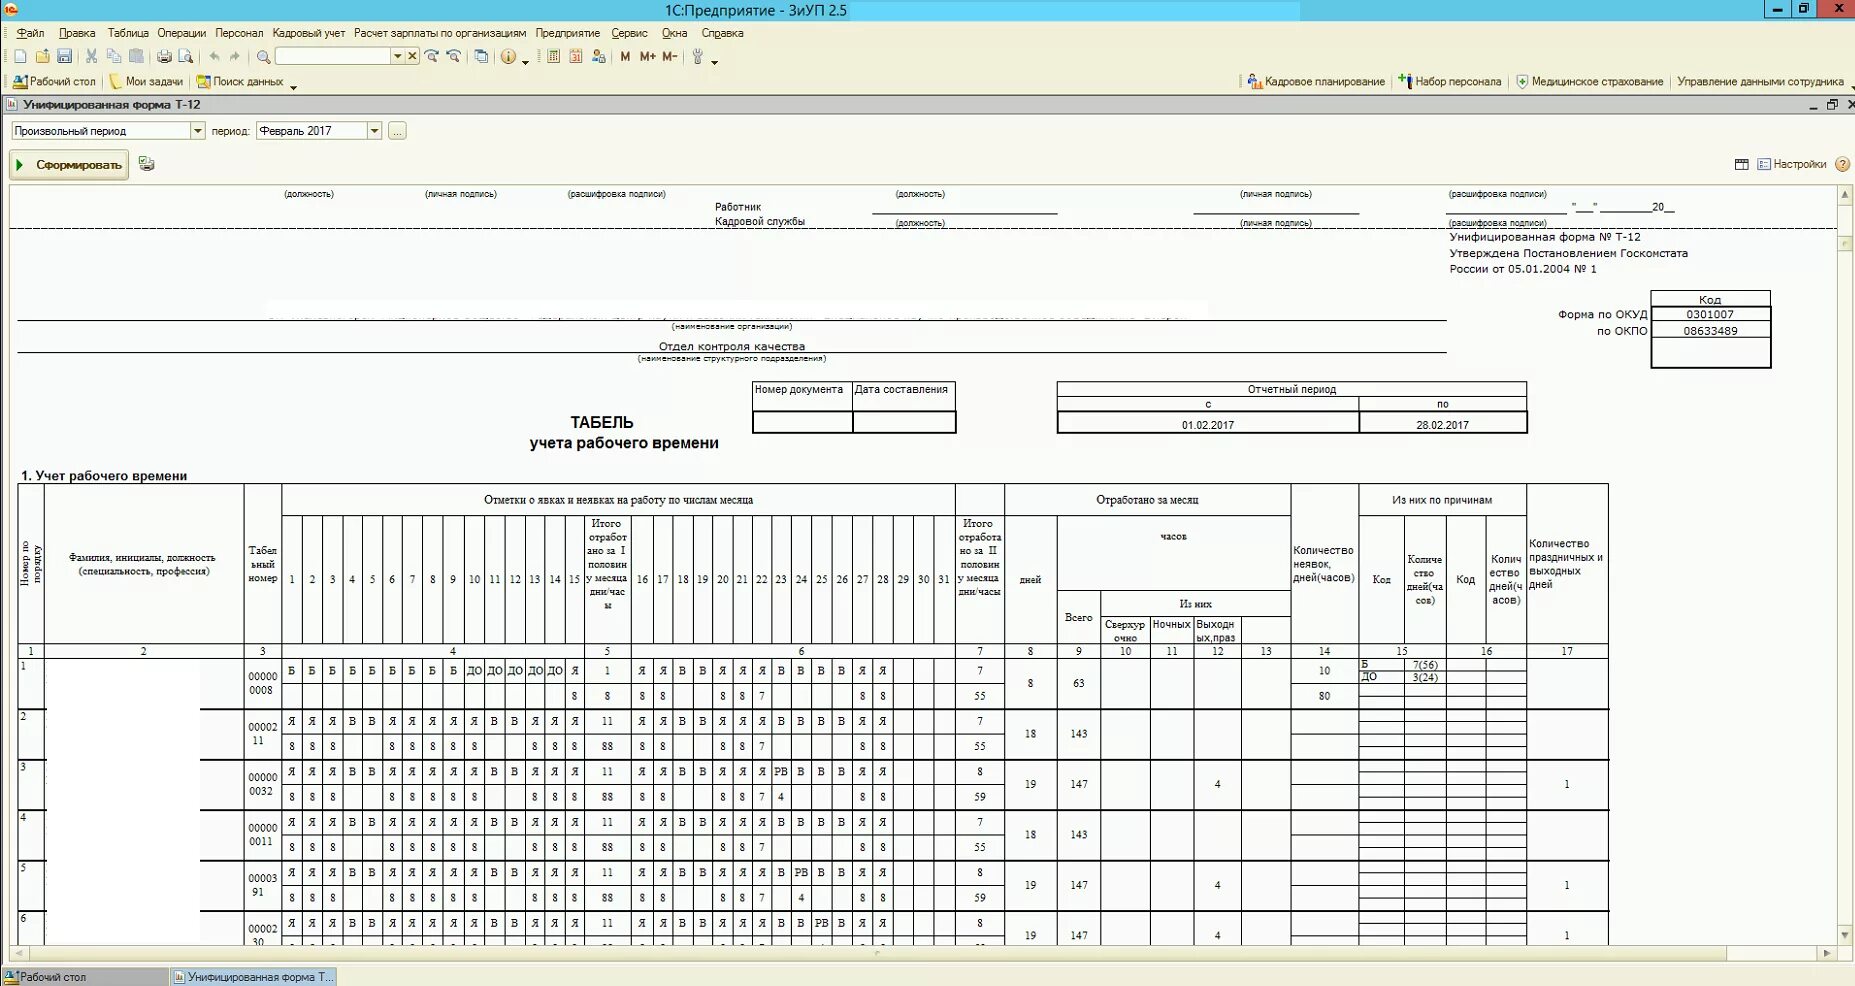Create a new document with toolbar icon
The height and width of the screenshot is (986, 1855).
pyautogui.click(x=20, y=57)
